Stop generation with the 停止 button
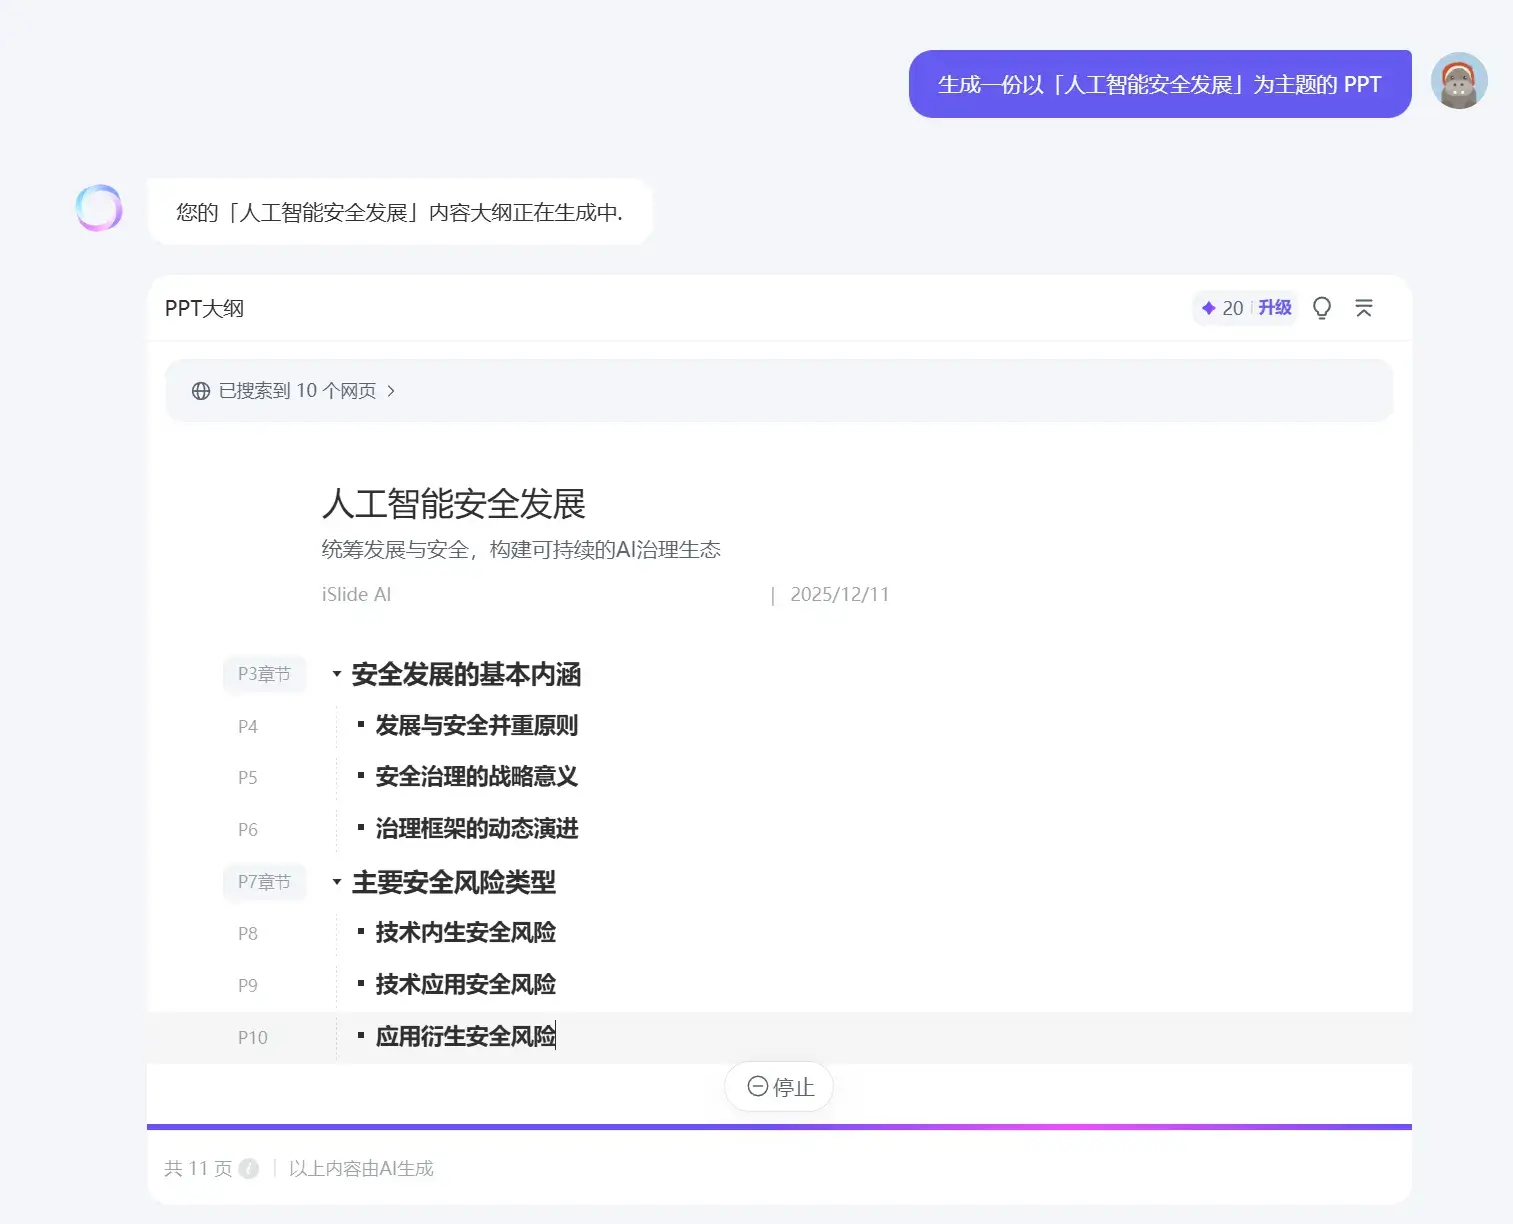 pyautogui.click(x=779, y=1087)
